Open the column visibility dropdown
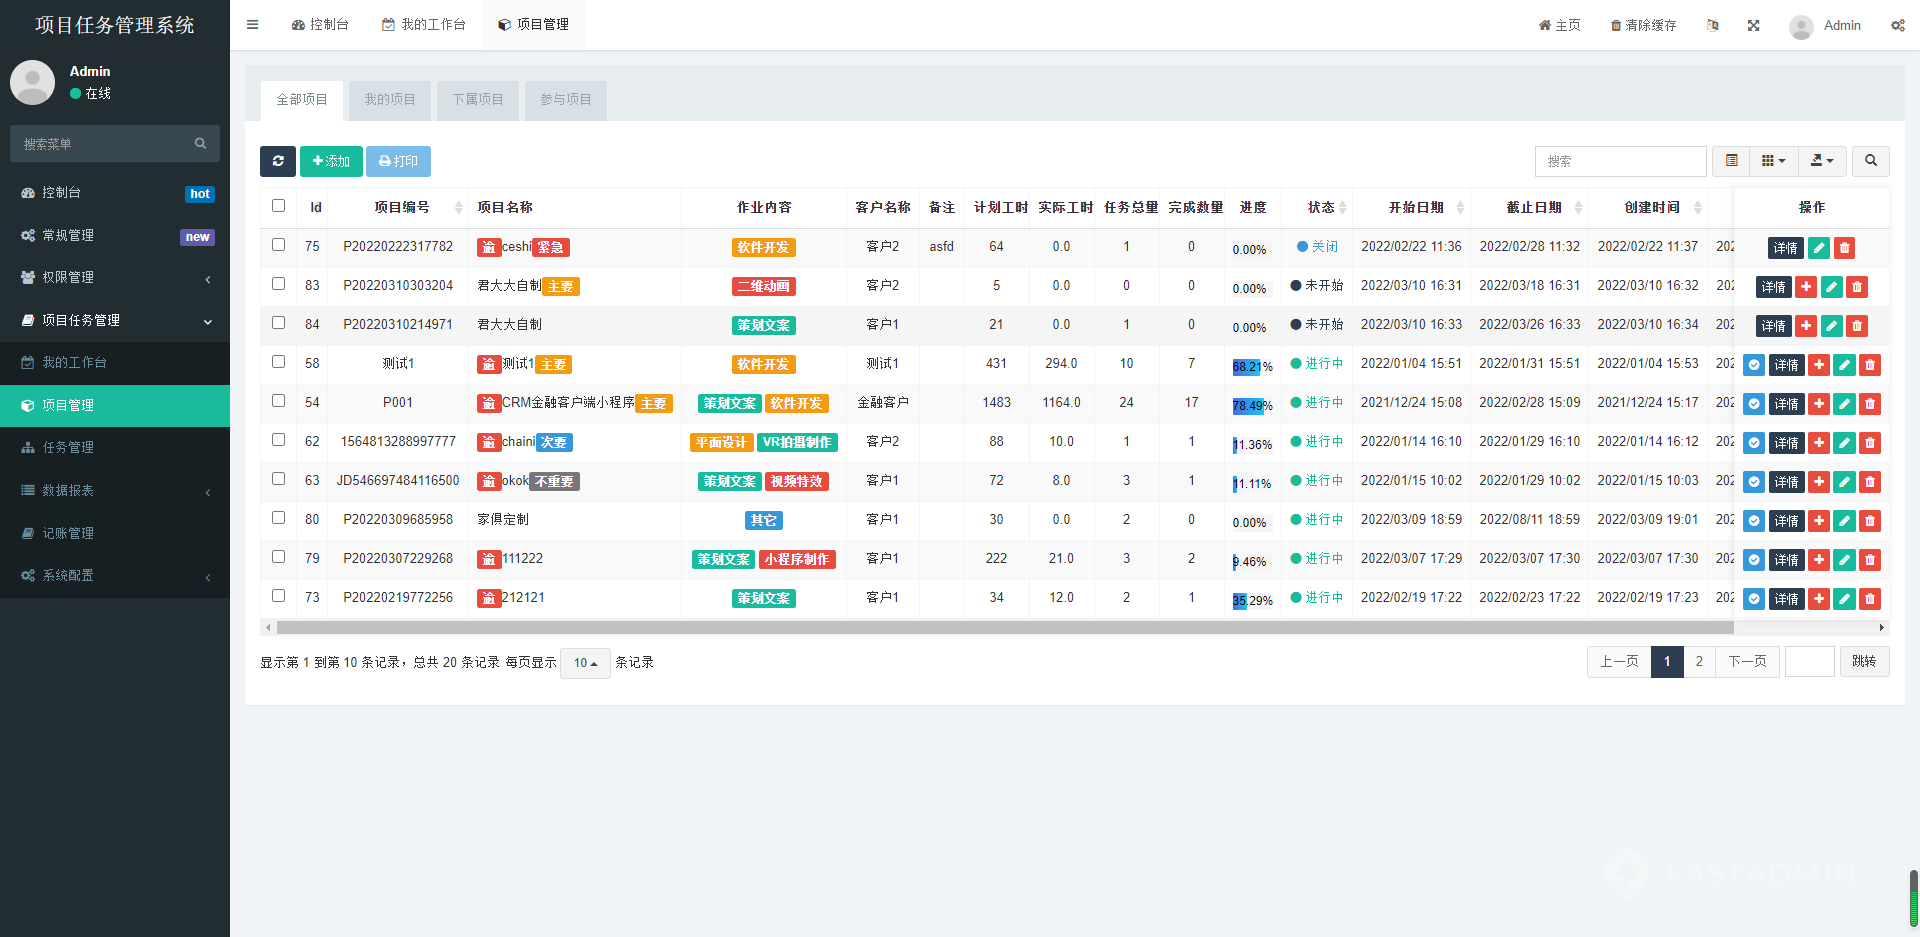The image size is (1920, 937). click(1773, 161)
